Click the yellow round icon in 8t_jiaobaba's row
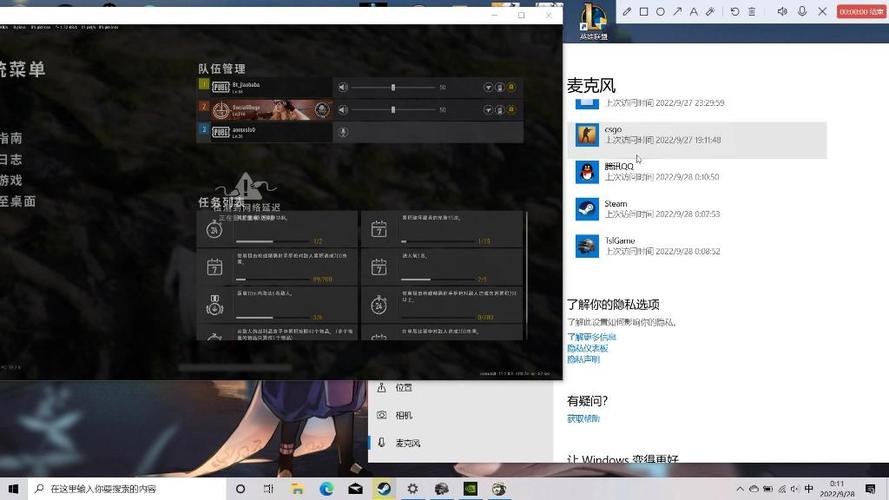The height and width of the screenshot is (500, 889). (x=511, y=87)
